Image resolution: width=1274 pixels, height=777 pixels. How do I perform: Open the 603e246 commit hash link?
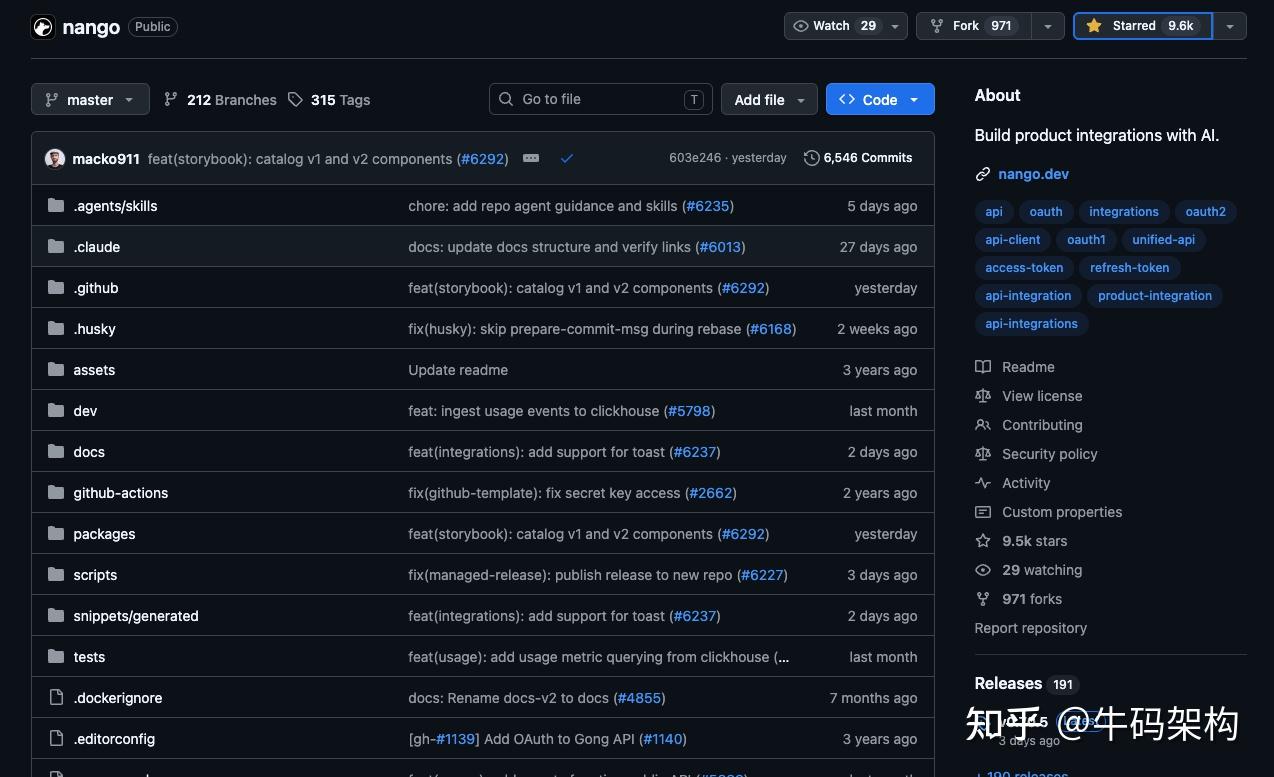click(x=695, y=158)
